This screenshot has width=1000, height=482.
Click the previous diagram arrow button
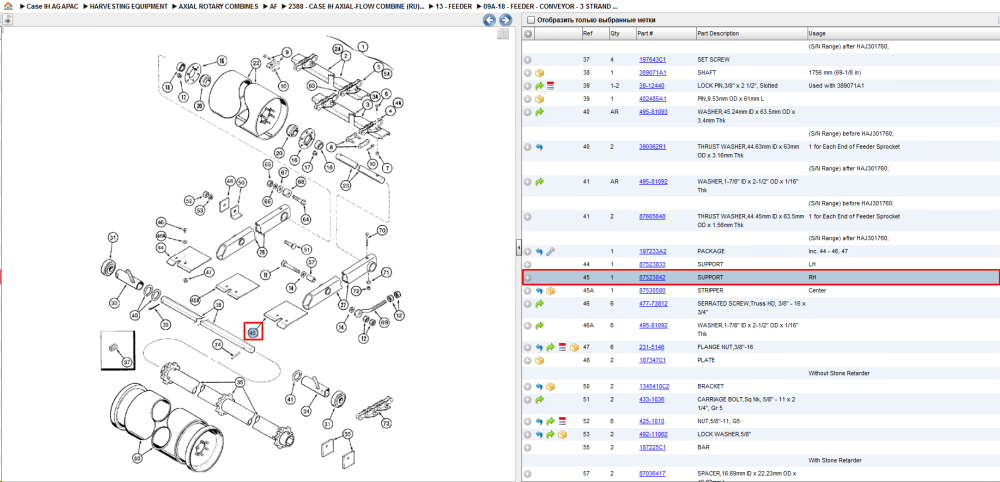click(489, 20)
